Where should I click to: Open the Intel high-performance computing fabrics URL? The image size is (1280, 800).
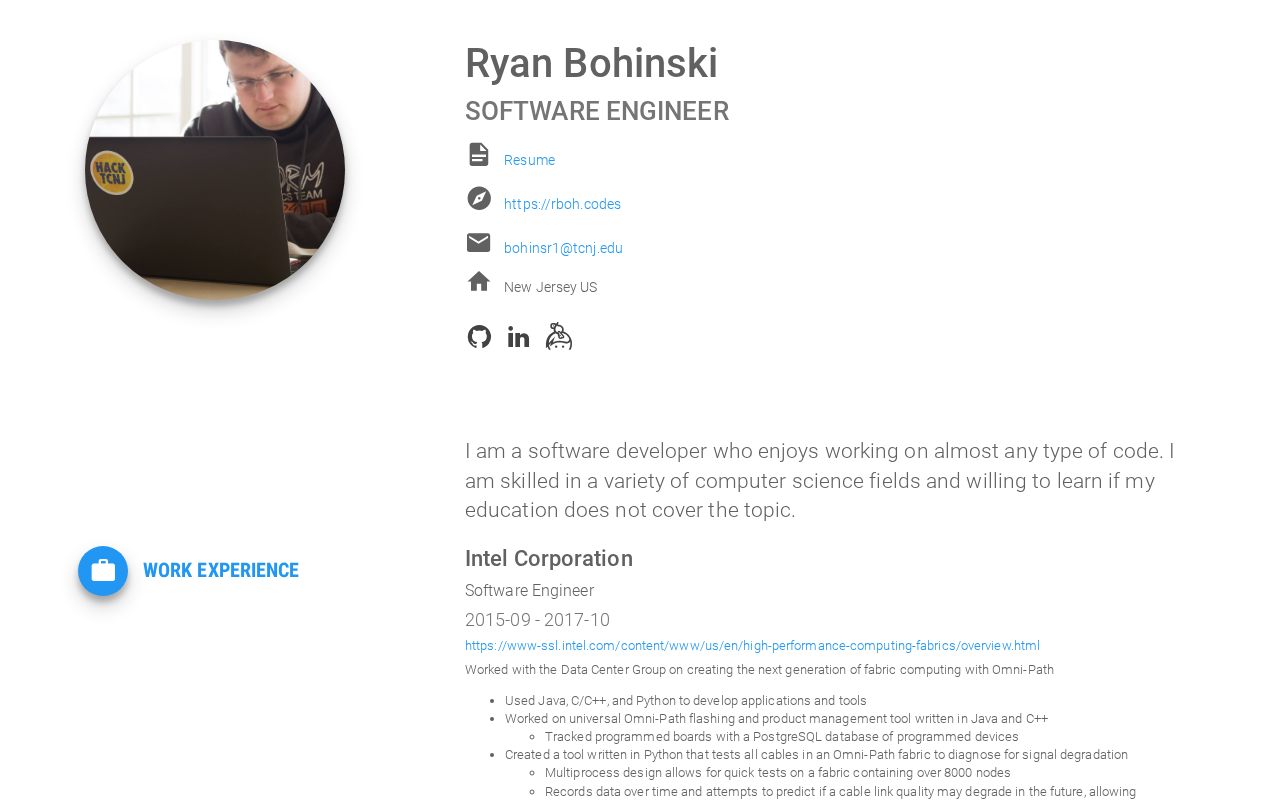(x=752, y=646)
